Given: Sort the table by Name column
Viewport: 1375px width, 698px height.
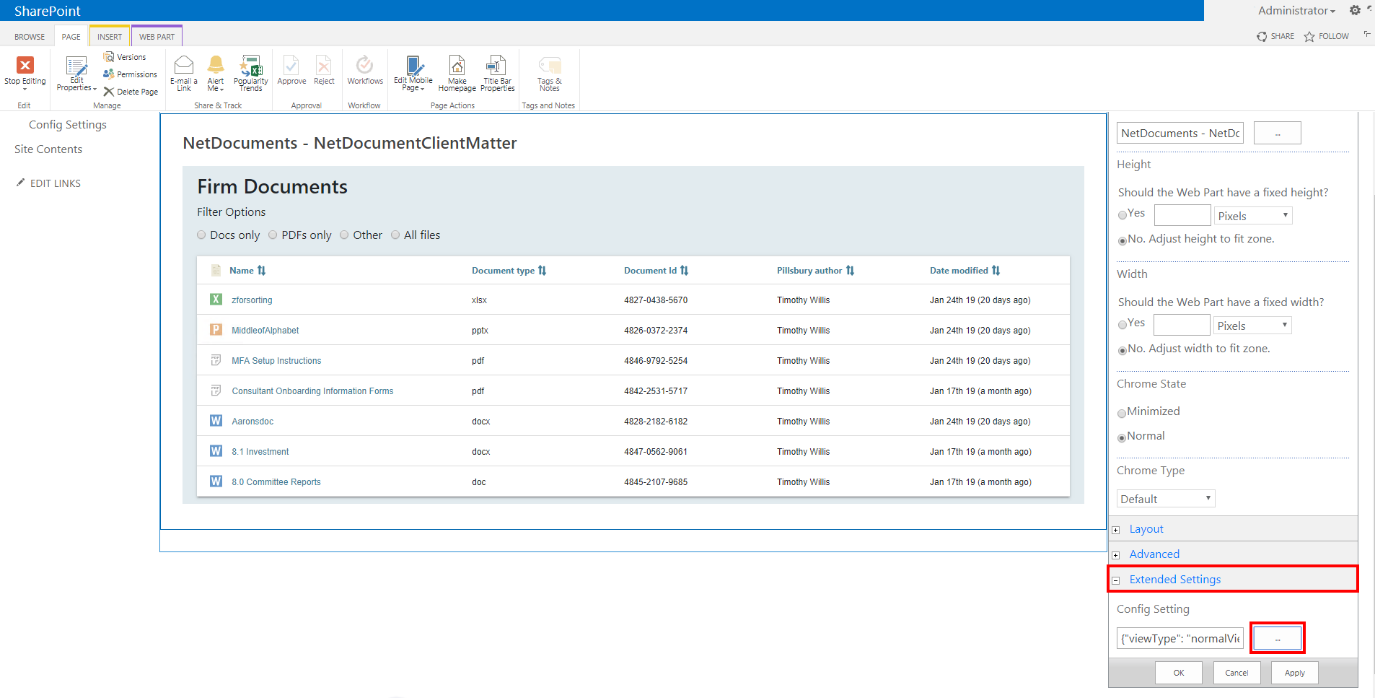Looking at the screenshot, I should (247, 271).
